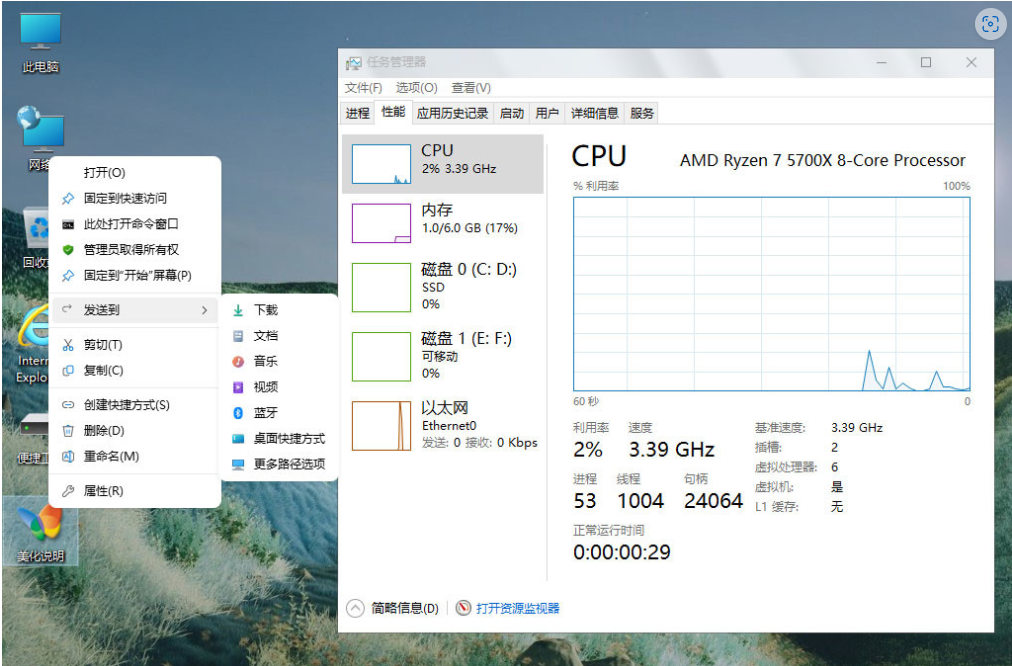Open the 此电脑 desktop icon
Screen dimensions: 1012x666
pyautogui.click(x=40, y=43)
